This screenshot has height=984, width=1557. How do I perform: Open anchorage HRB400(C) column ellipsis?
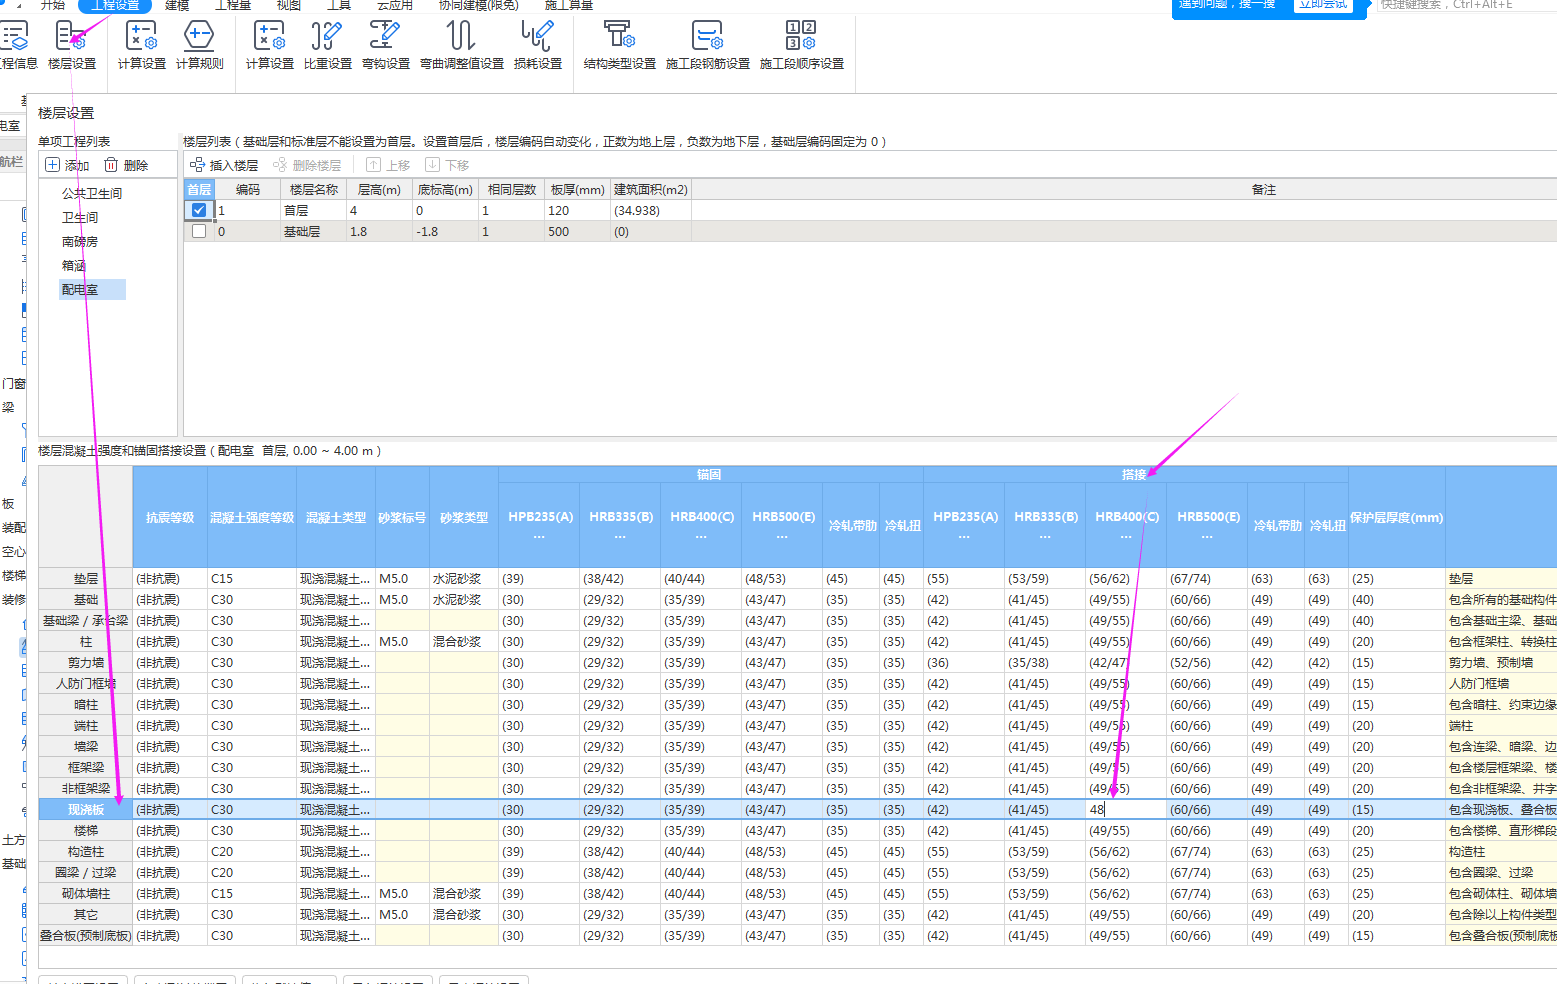pyautogui.click(x=702, y=537)
